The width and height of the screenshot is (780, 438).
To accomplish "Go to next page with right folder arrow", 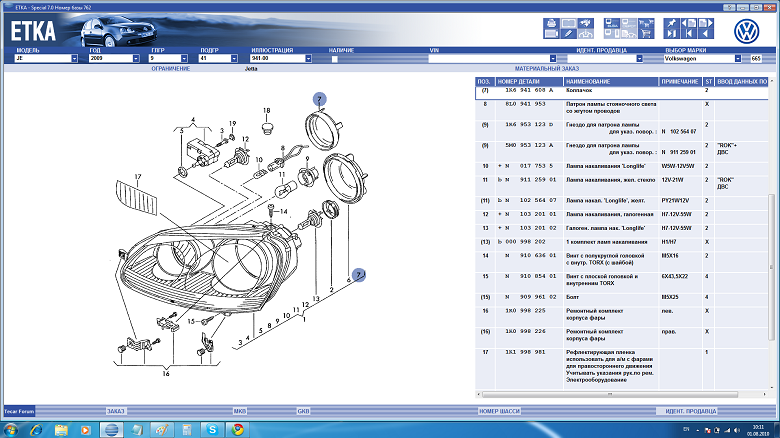I will point(706,23).
